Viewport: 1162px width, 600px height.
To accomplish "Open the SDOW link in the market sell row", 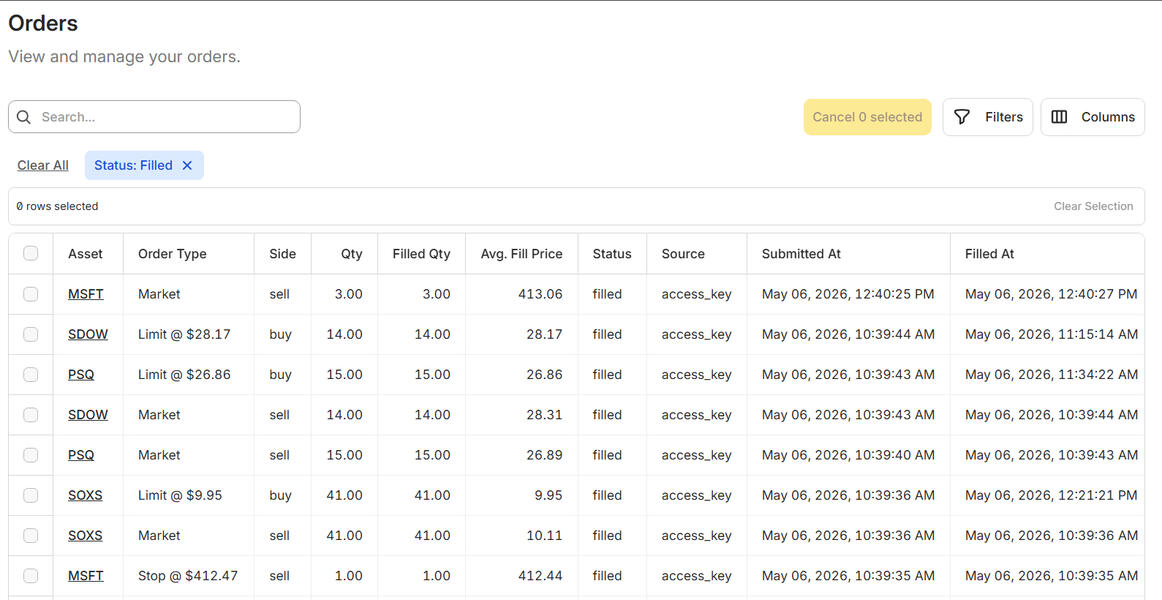I will click(x=88, y=415).
